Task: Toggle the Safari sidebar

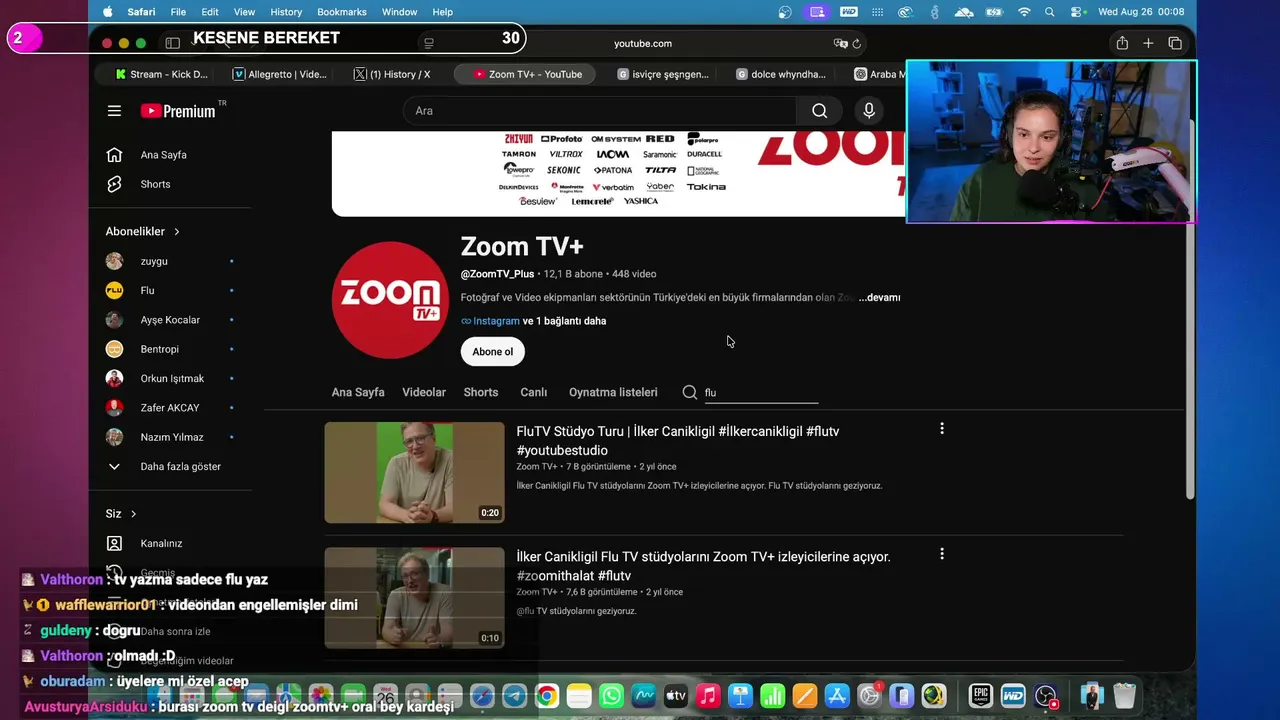Action: 172,43
